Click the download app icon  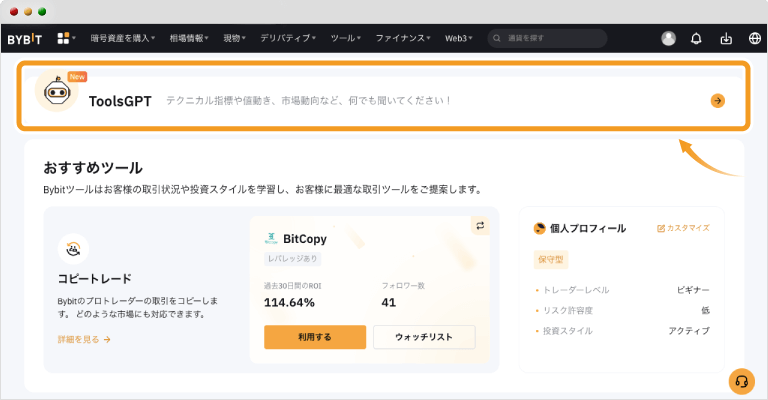726,38
